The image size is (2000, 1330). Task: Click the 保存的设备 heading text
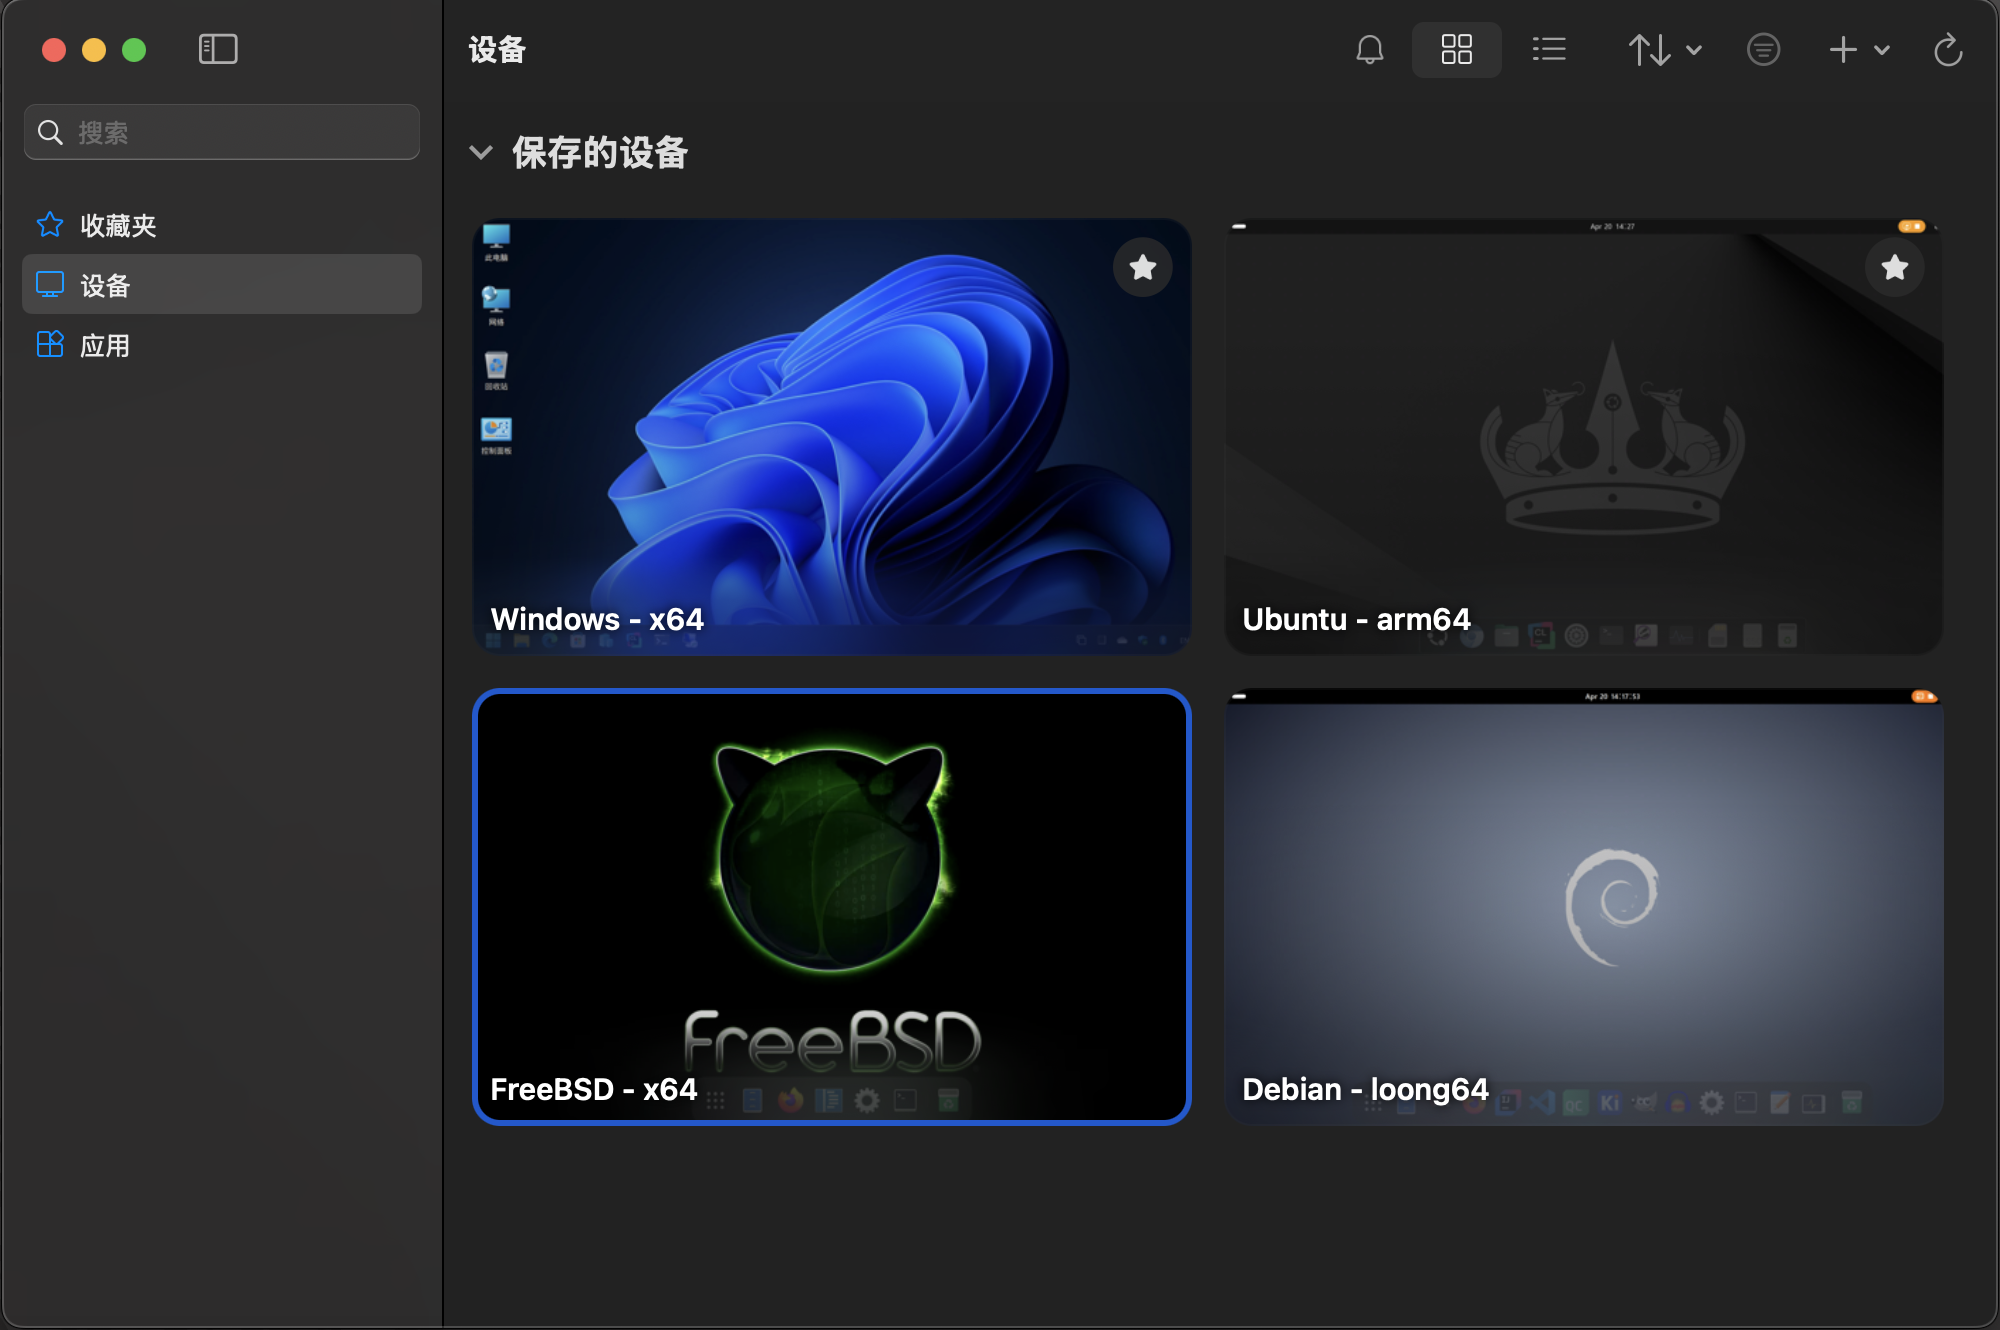tap(600, 153)
